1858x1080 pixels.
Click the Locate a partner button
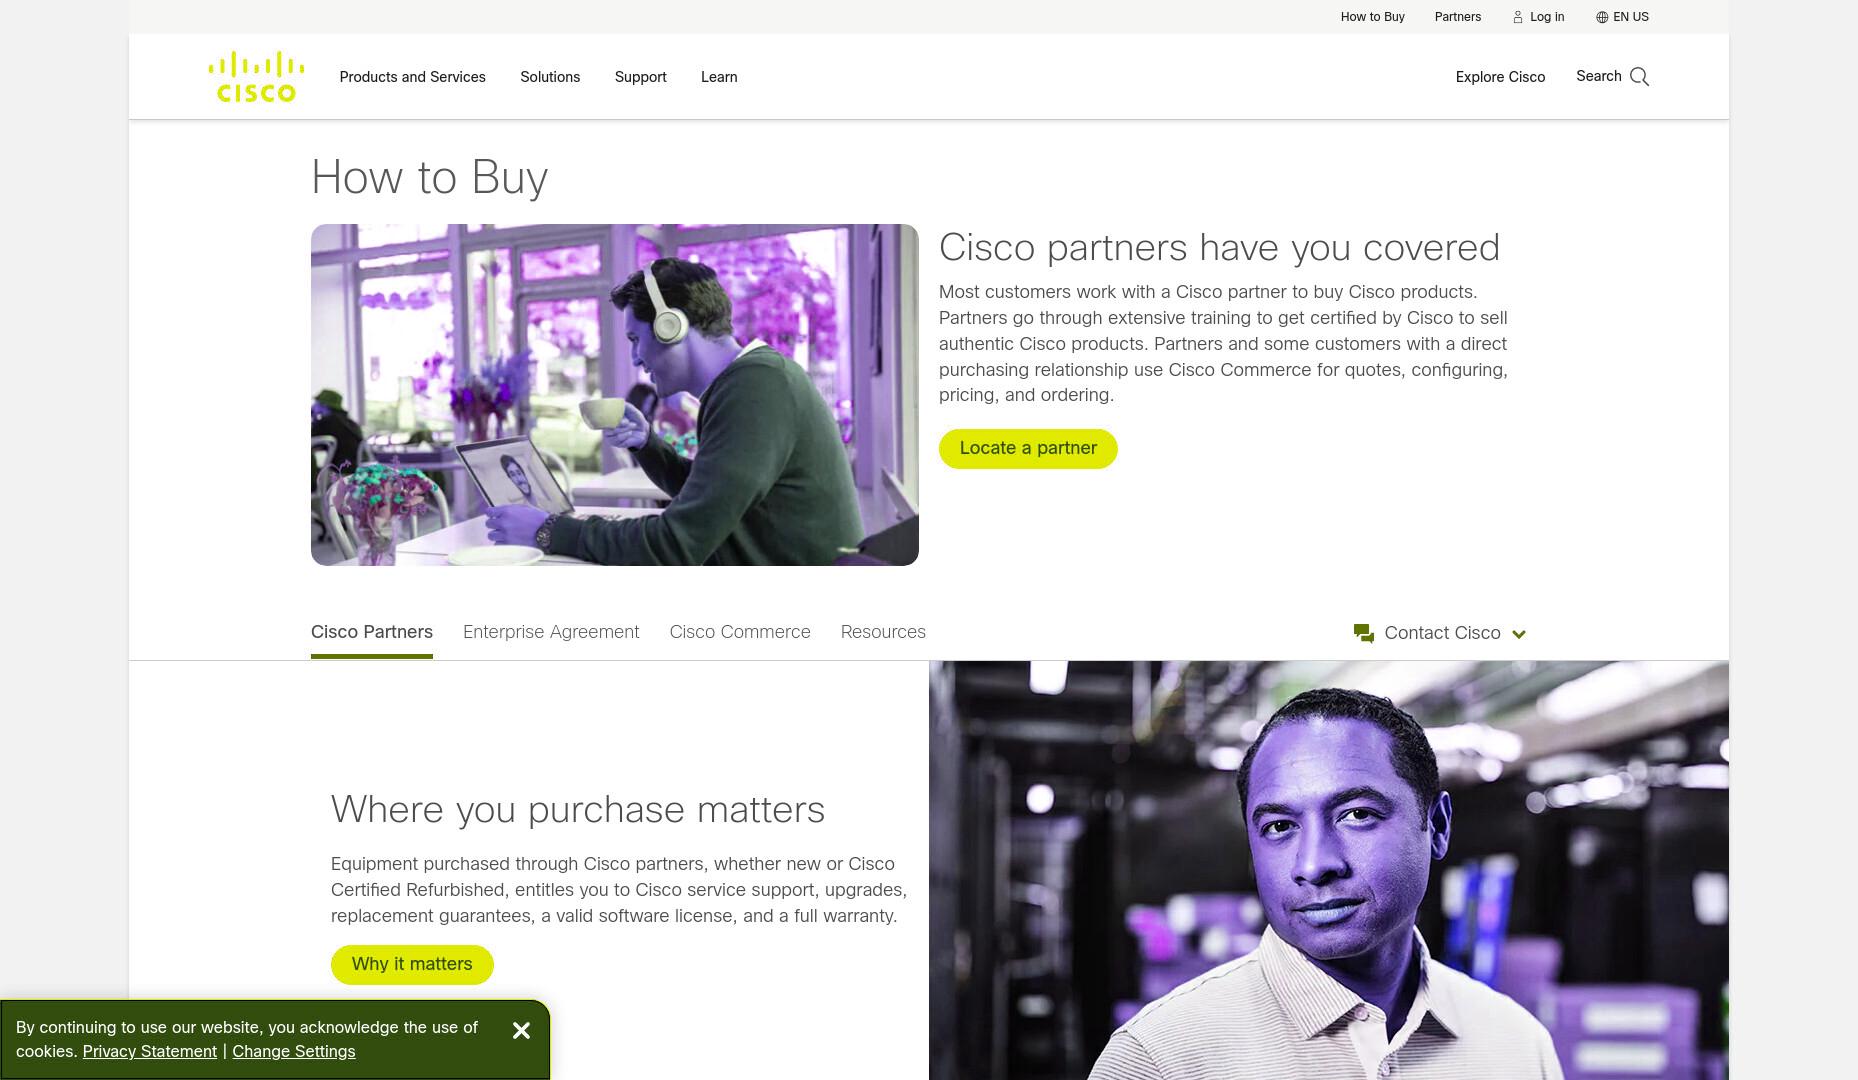point(1028,448)
